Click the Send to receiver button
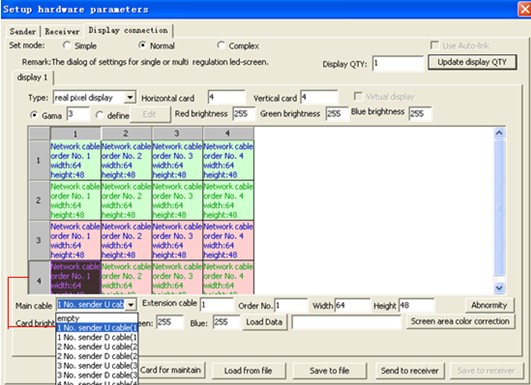This screenshot has height=385, width=531. 409,371
